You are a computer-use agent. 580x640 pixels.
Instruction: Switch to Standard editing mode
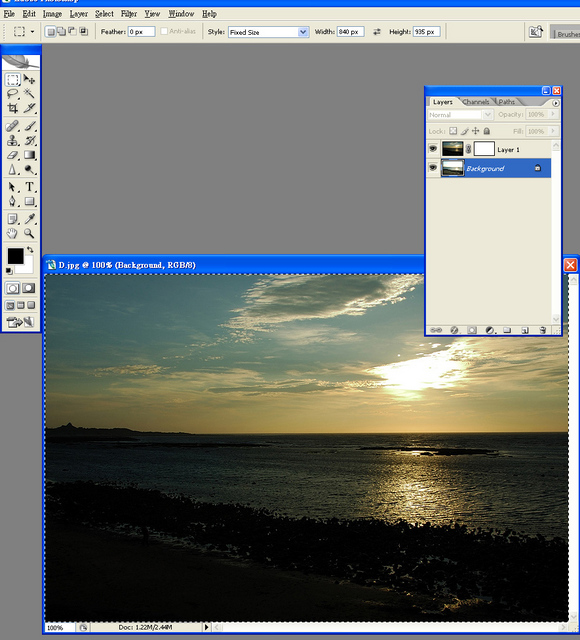[13, 288]
